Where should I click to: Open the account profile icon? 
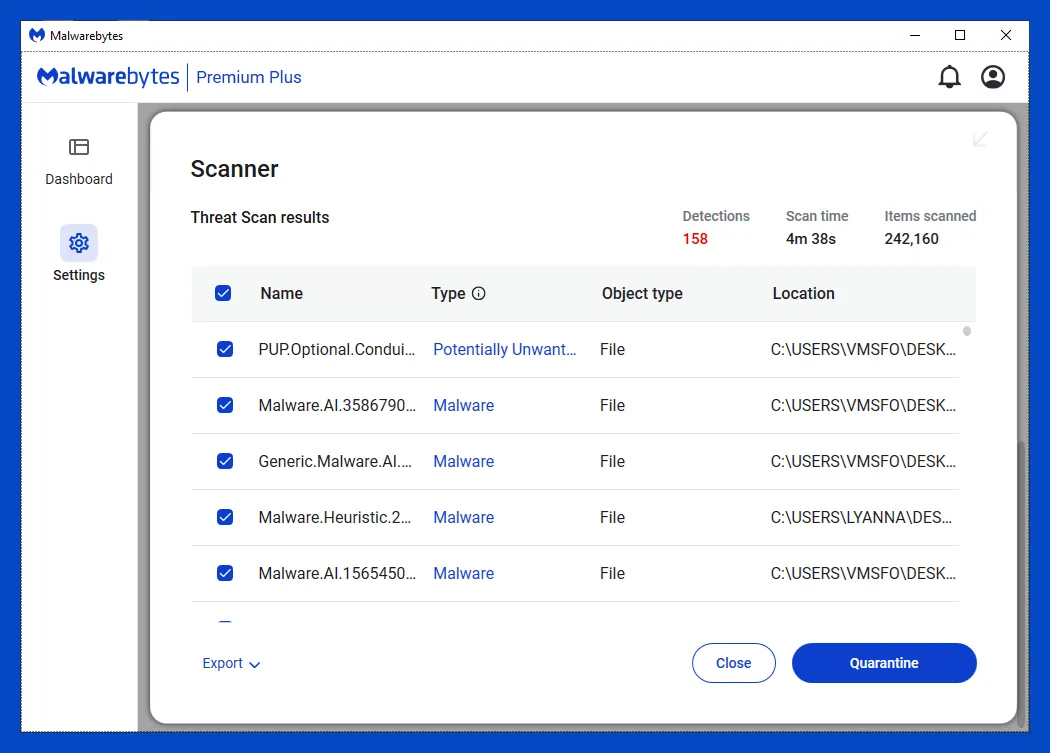pyautogui.click(x=992, y=77)
